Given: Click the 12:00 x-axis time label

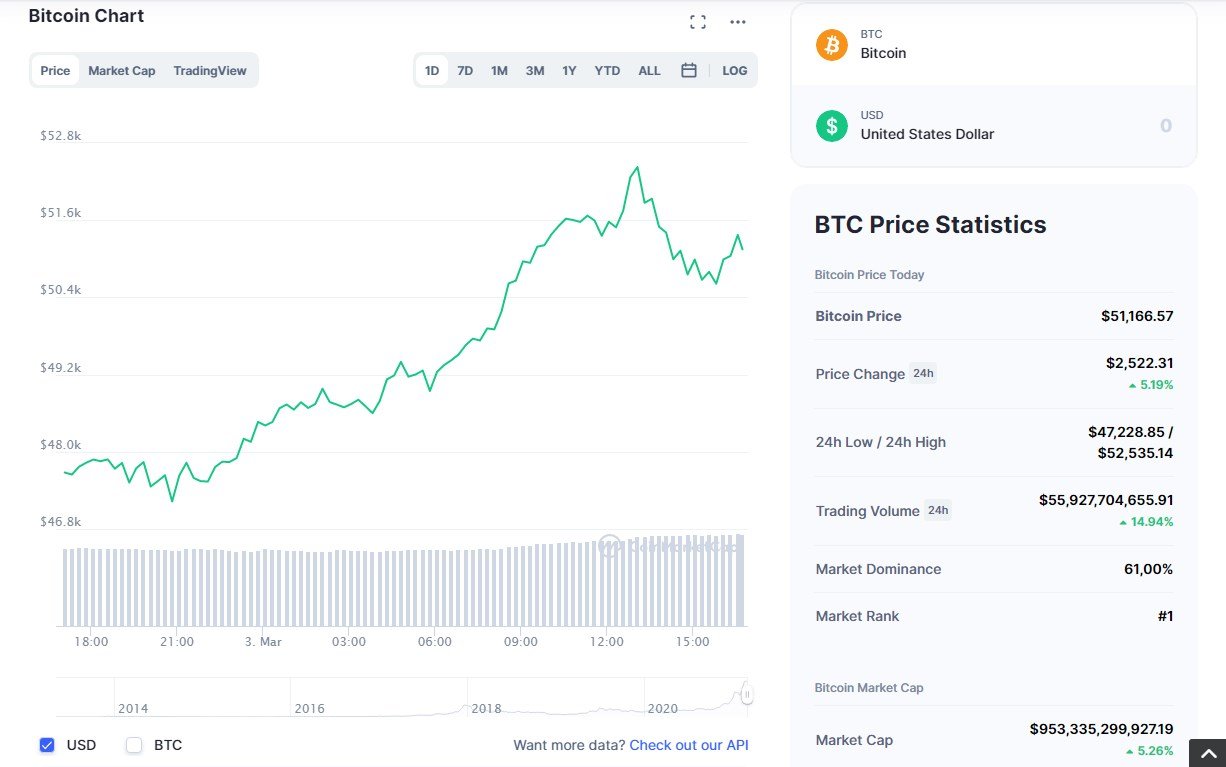Looking at the screenshot, I should coord(607,642).
